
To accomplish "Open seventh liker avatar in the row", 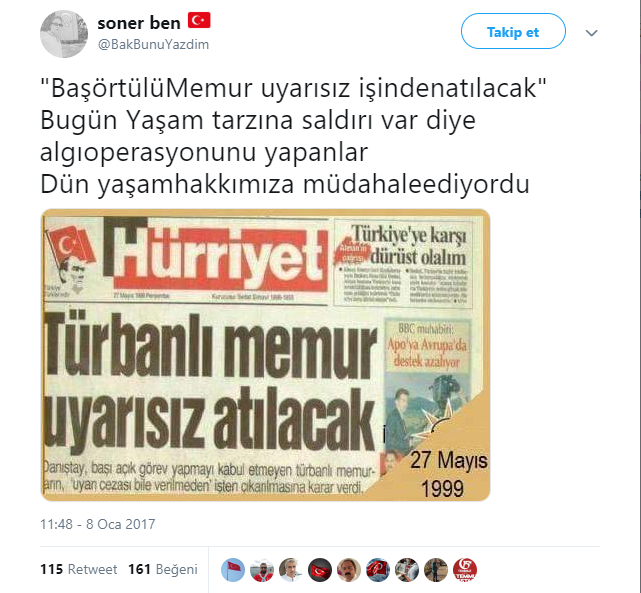I will coord(407,570).
